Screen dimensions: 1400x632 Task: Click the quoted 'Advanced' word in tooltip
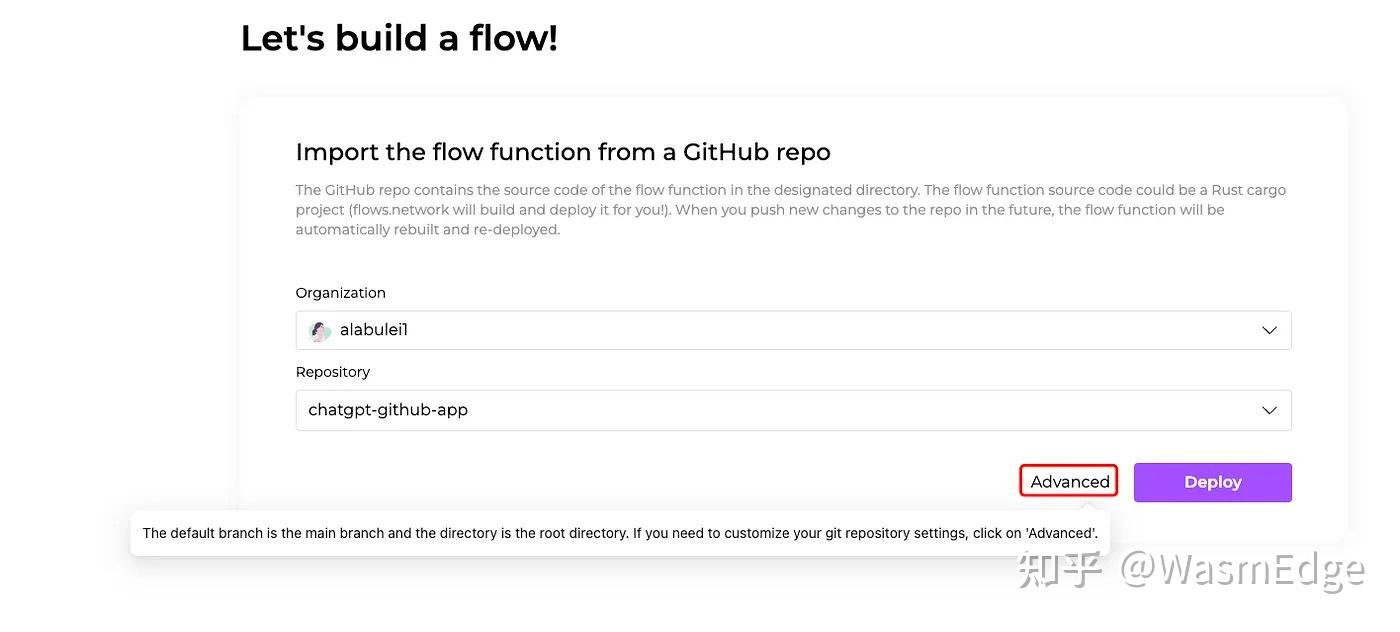pos(1061,533)
